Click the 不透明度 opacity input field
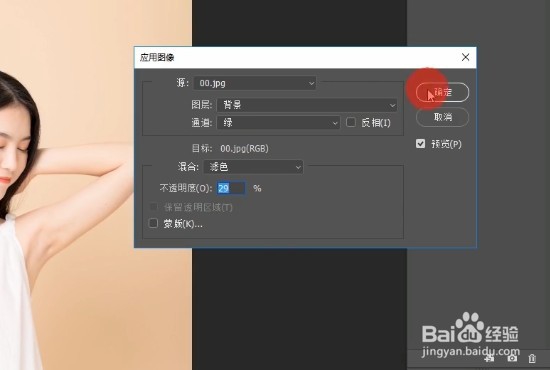 click(230, 188)
